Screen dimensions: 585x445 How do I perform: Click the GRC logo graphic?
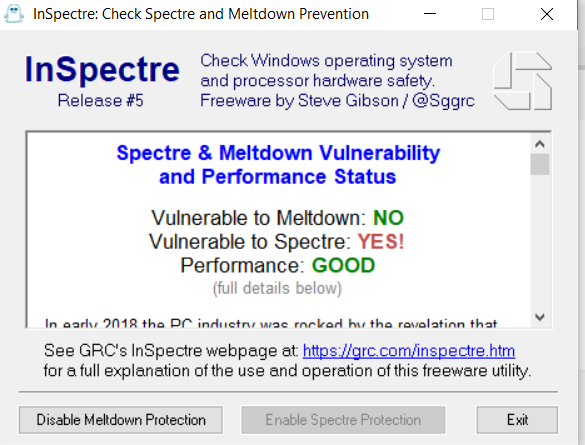tap(522, 81)
